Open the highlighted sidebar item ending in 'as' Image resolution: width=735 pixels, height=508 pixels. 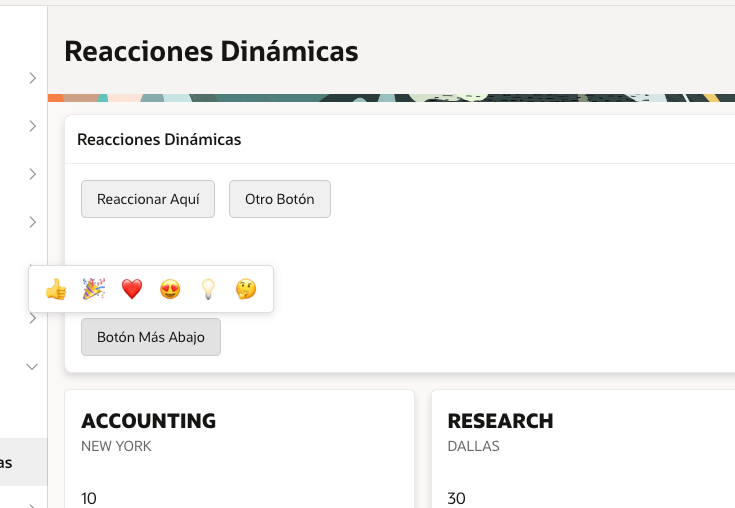click(x=20, y=463)
